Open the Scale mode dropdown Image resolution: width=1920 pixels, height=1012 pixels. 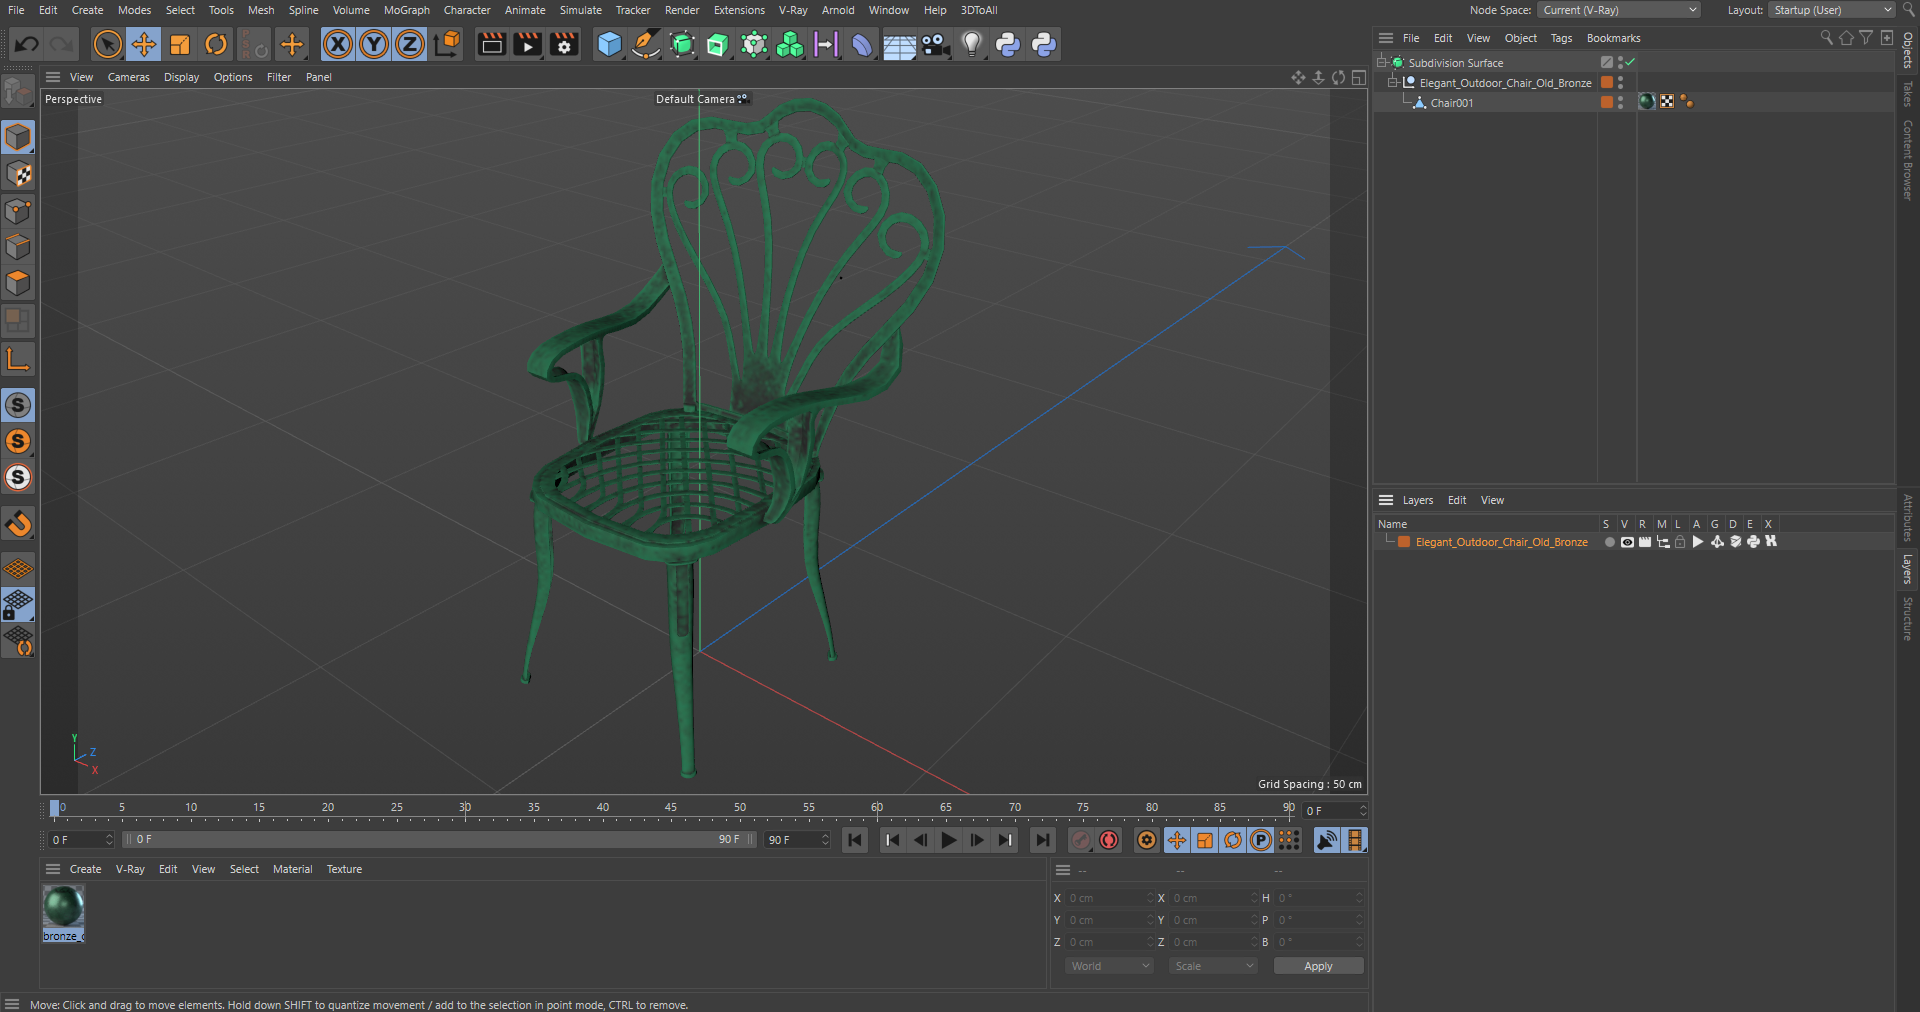pyautogui.click(x=1213, y=966)
